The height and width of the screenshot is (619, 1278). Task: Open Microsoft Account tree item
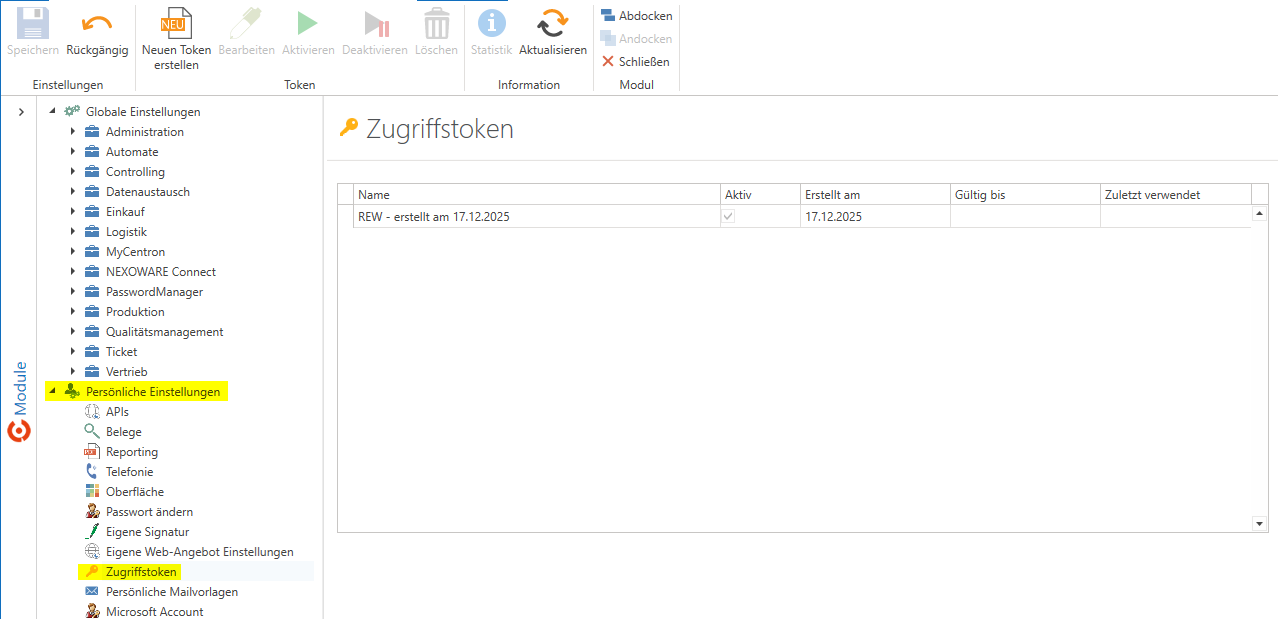(155, 611)
